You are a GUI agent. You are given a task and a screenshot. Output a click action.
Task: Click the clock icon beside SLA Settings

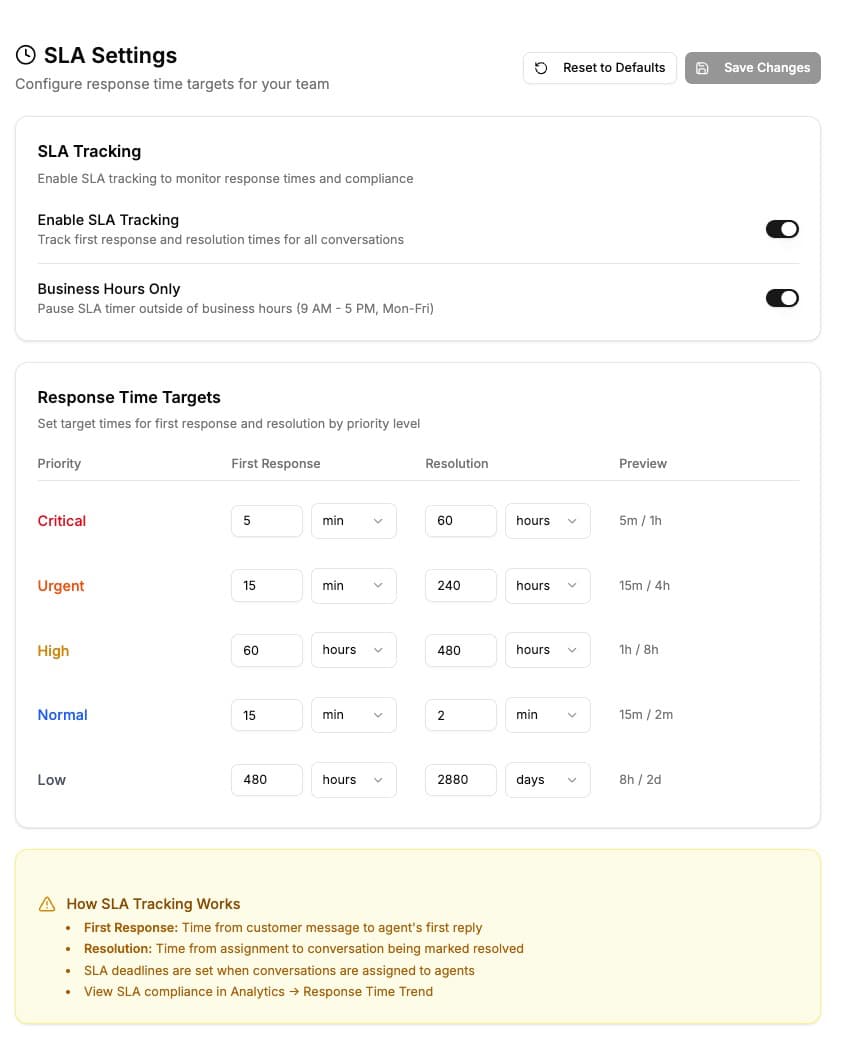(26, 55)
